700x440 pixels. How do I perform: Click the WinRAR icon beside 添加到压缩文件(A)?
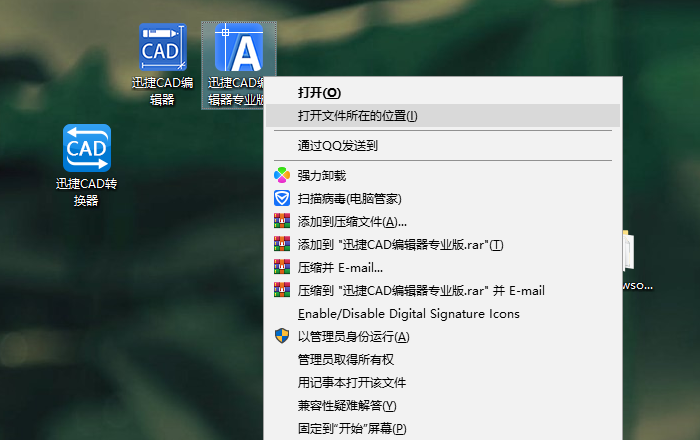(282, 221)
